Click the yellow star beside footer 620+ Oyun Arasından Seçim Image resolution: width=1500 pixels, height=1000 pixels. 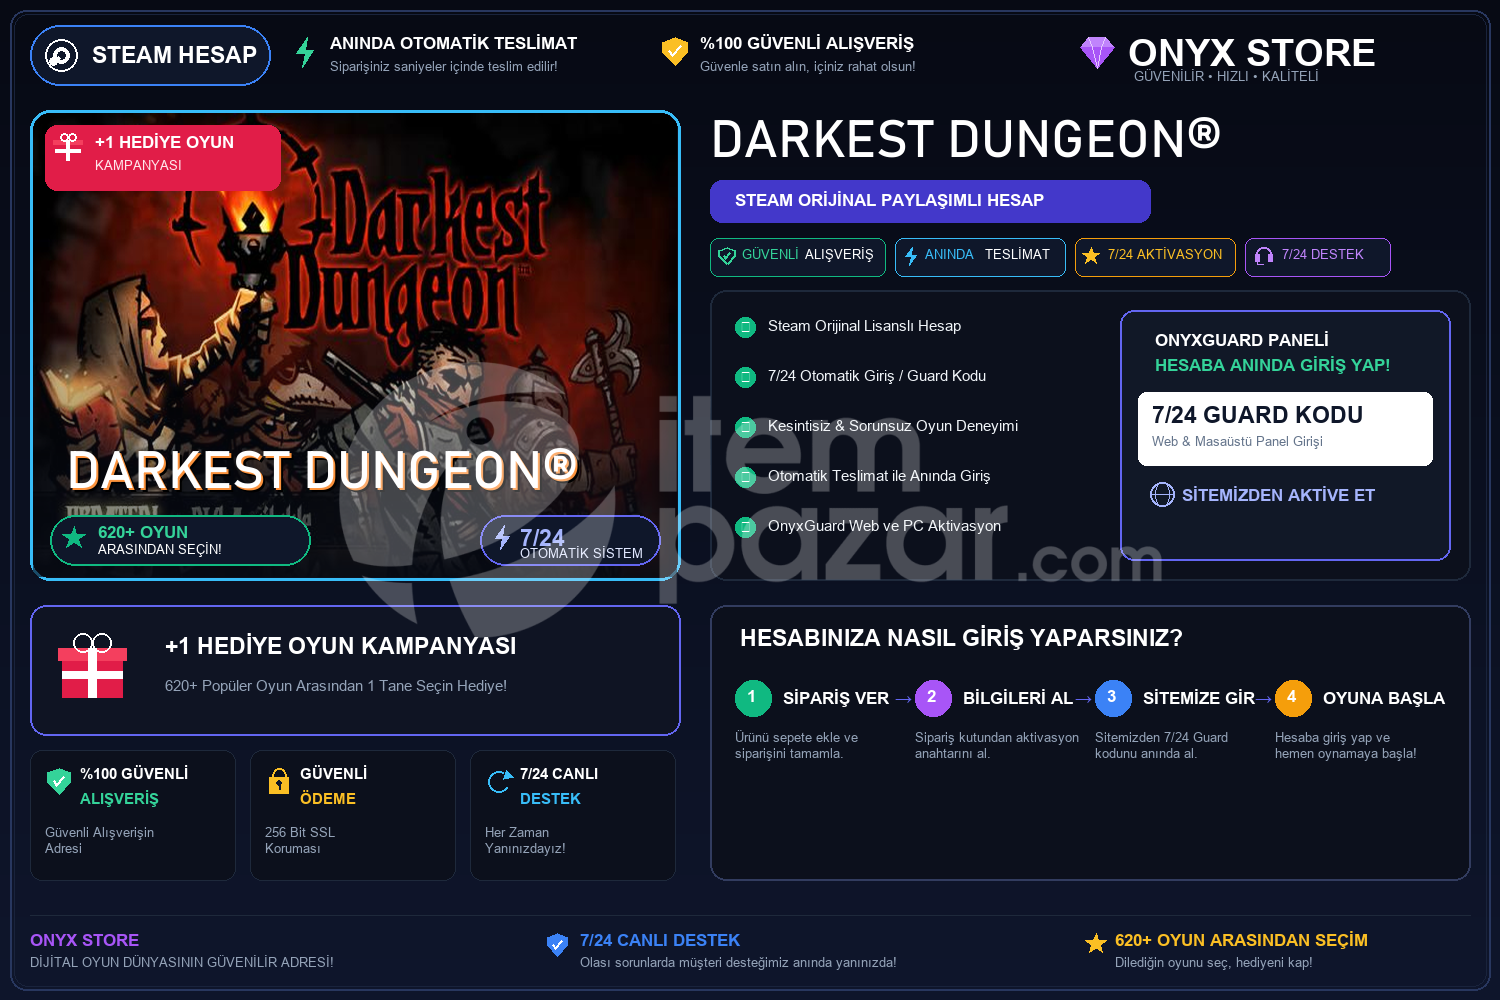click(1096, 943)
